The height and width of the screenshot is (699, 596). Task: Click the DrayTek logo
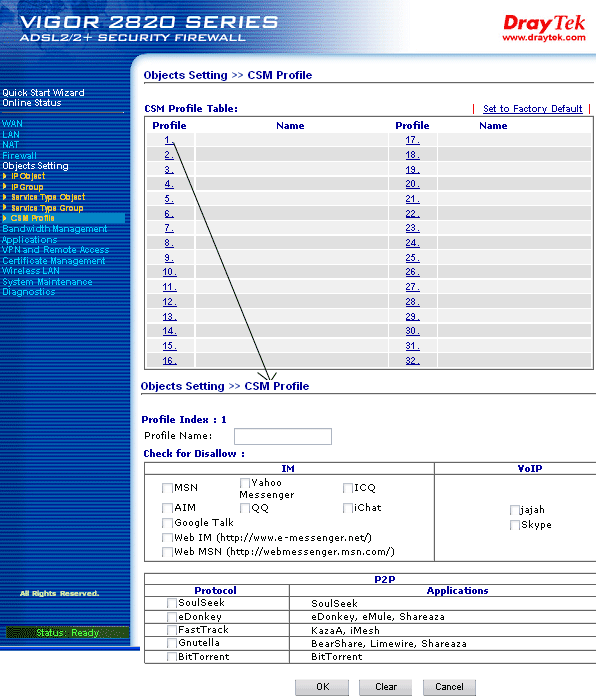[x=544, y=28]
